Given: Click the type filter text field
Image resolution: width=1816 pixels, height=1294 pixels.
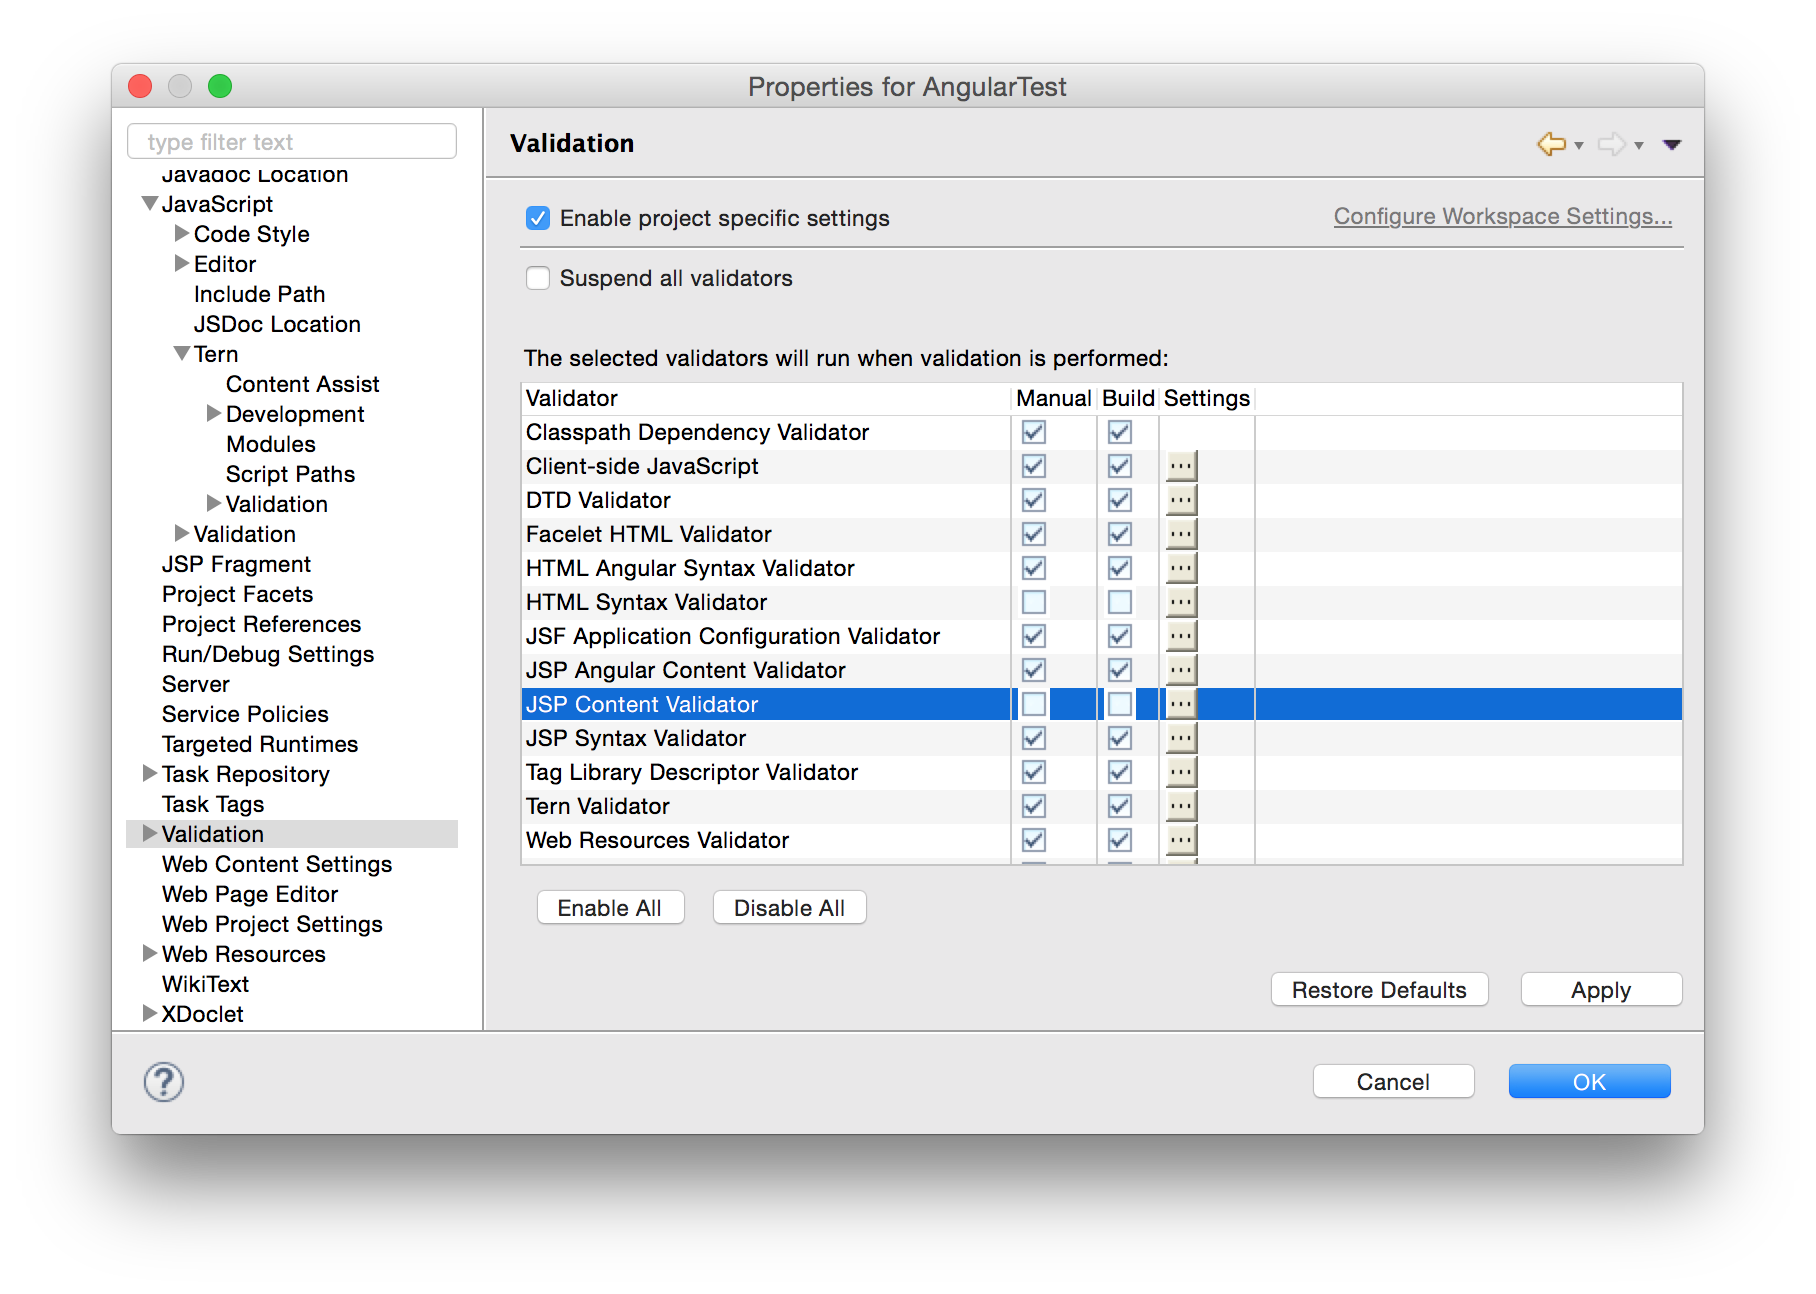Looking at the screenshot, I should [x=292, y=142].
